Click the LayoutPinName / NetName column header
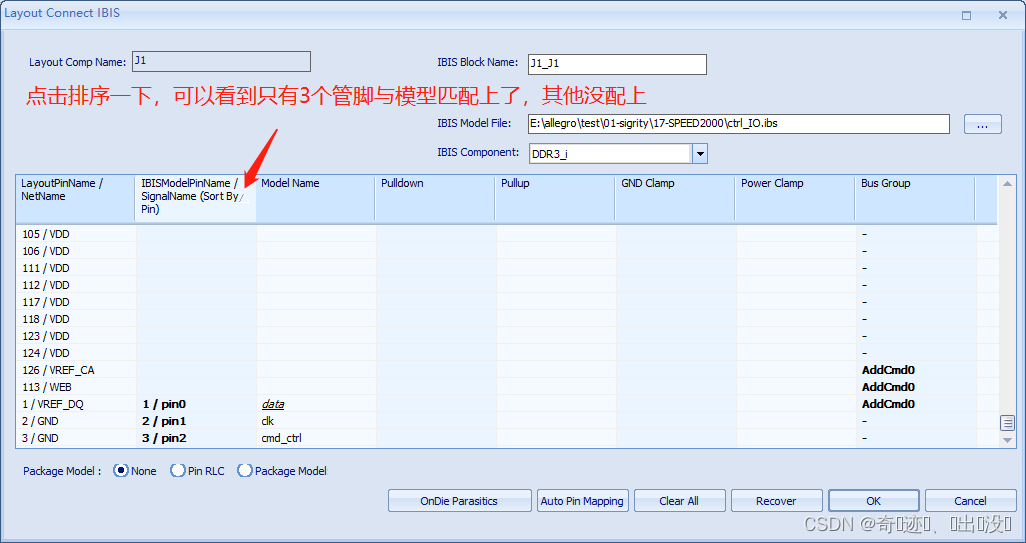 click(75, 198)
